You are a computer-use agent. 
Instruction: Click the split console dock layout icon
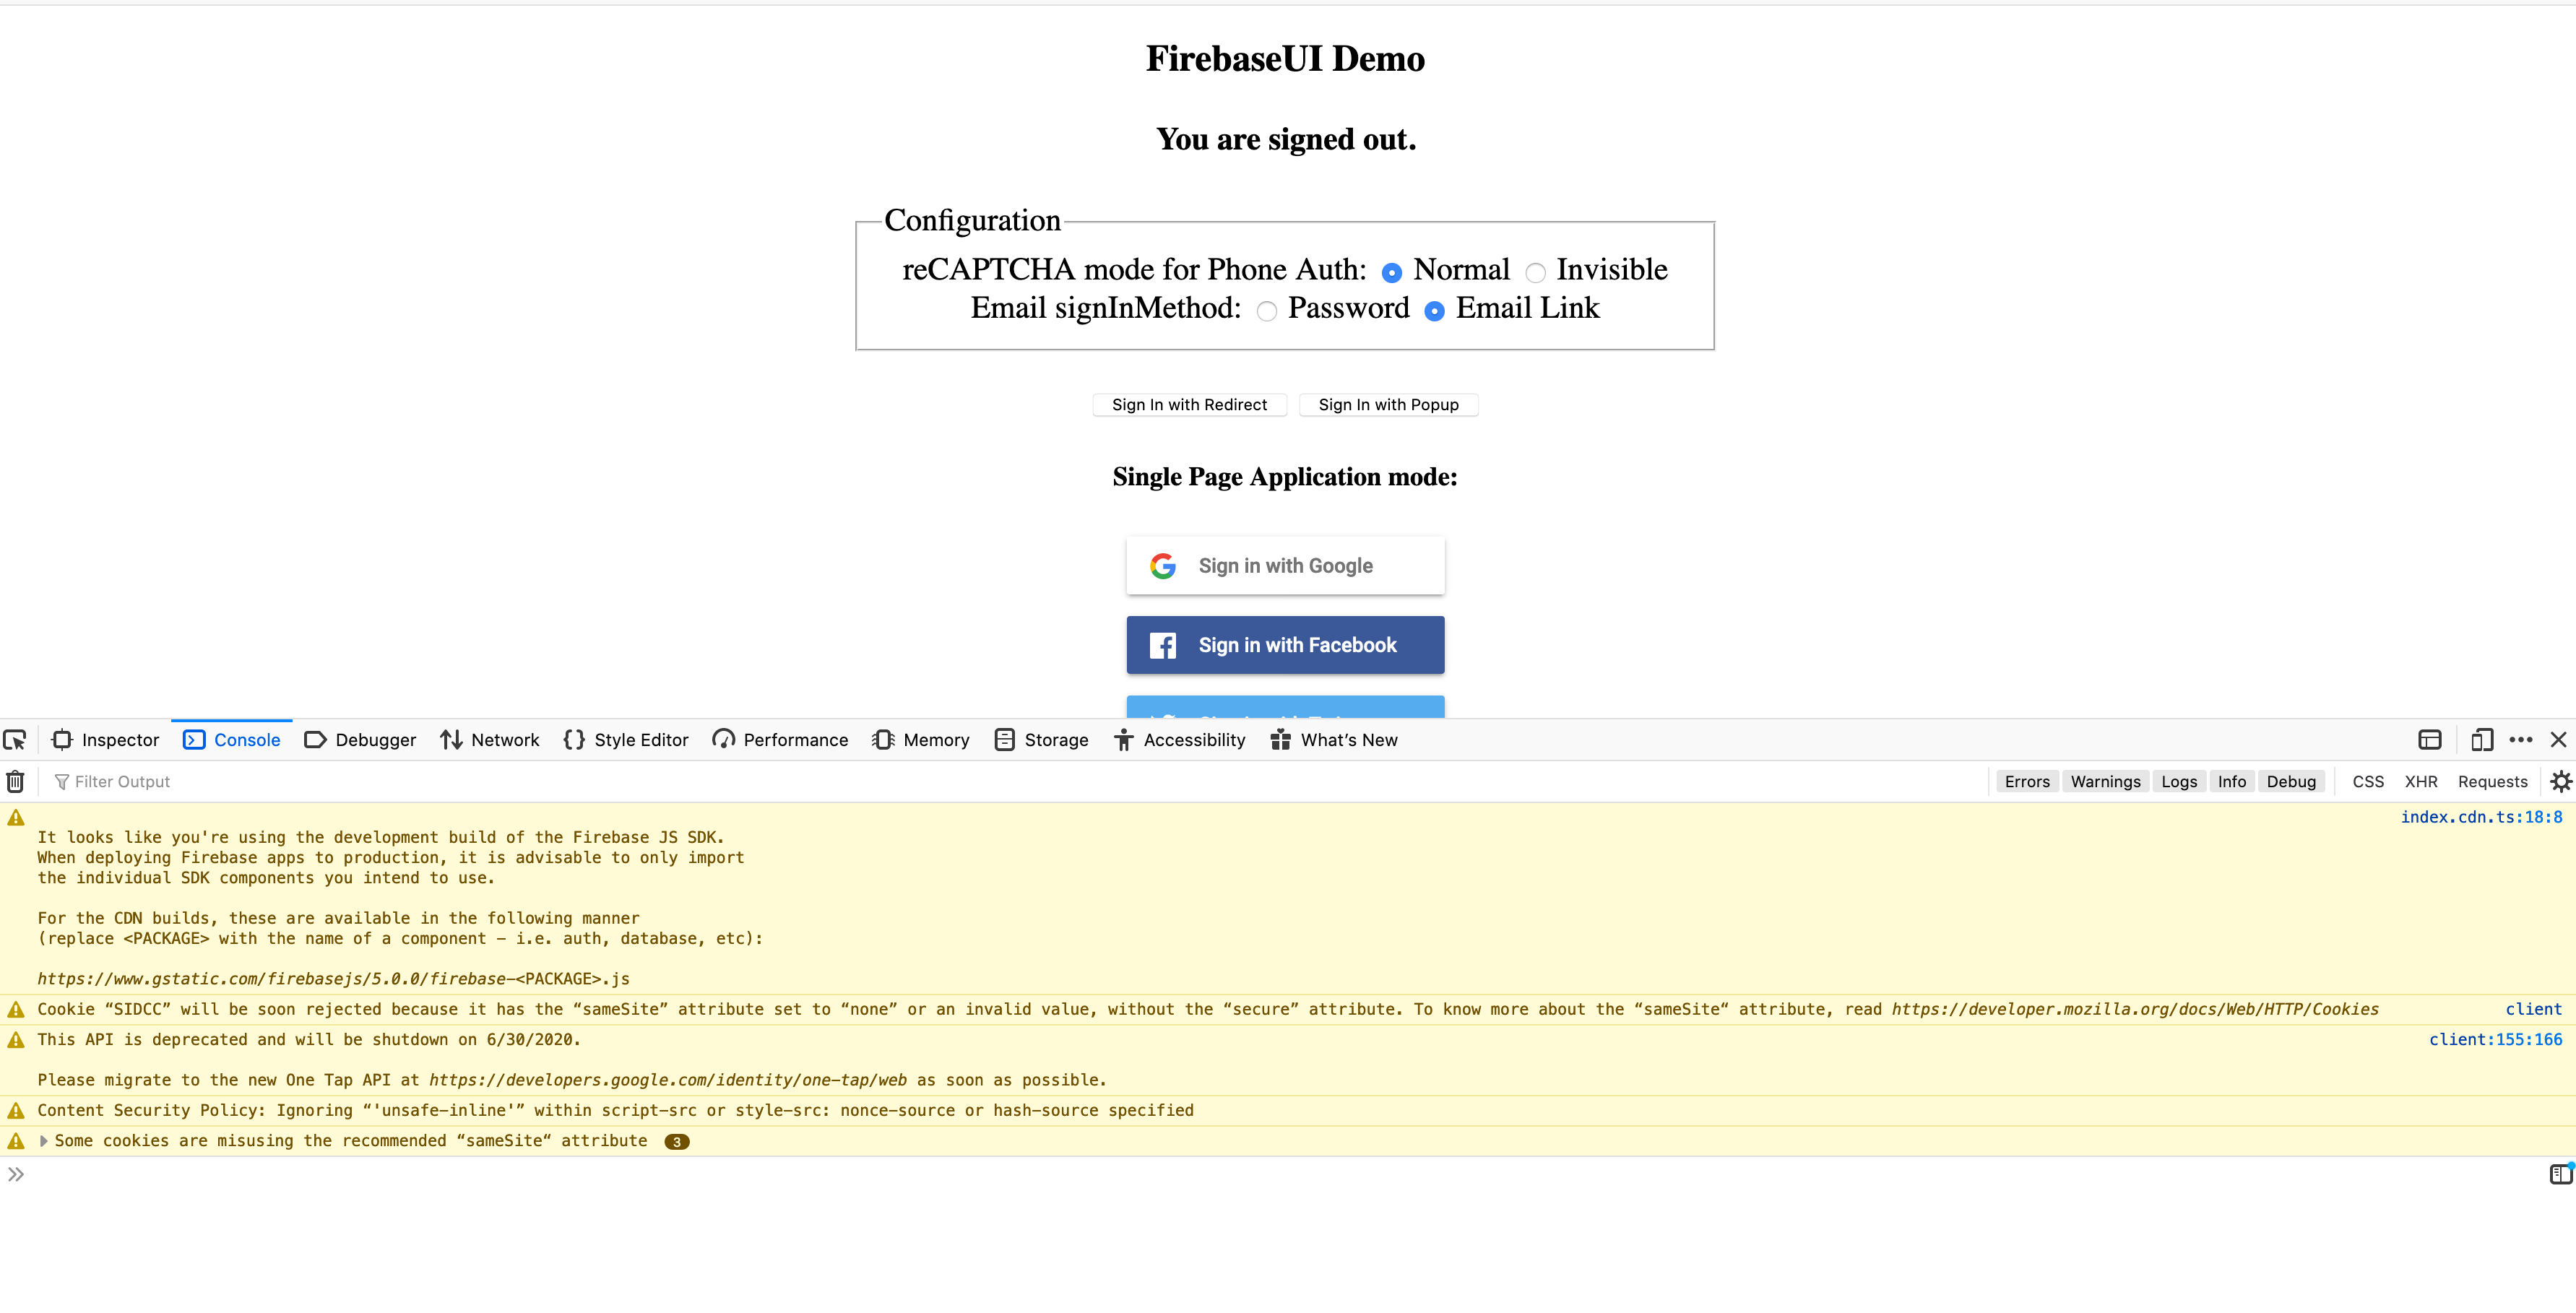point(2430,739)
